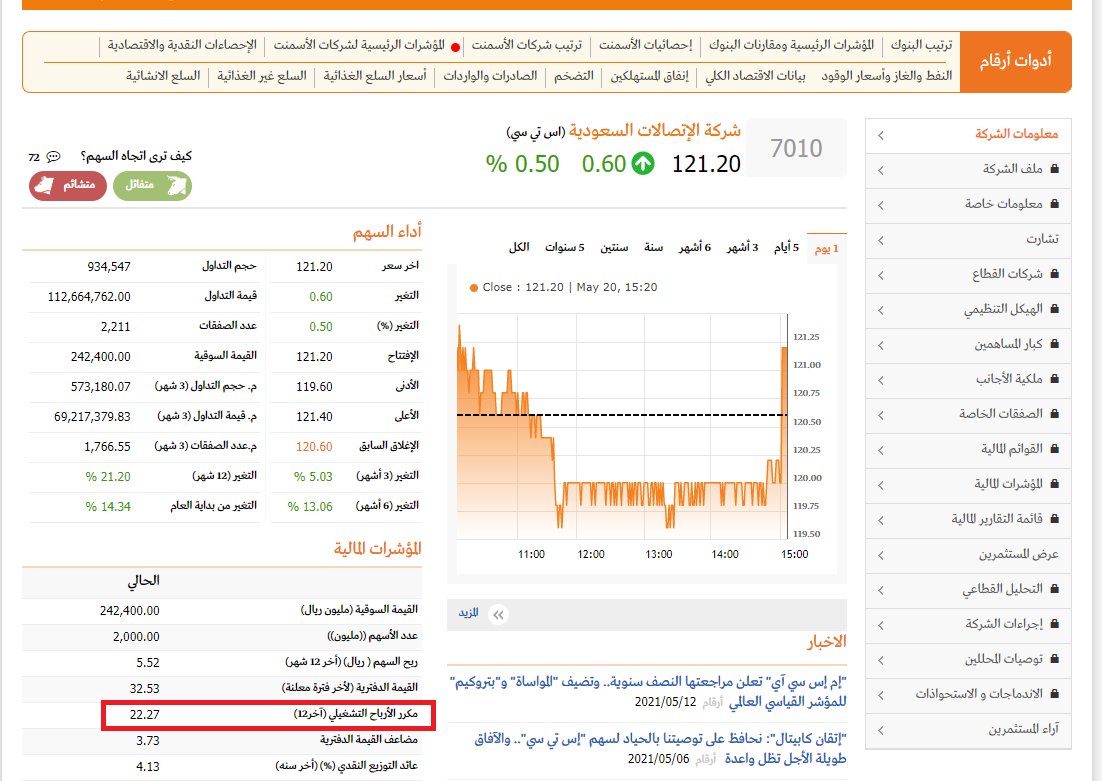The height and width of the screenshot is (781, 1102).
Task: Select the 6 أشهر chart period tab
Action: tap(694, 247)
